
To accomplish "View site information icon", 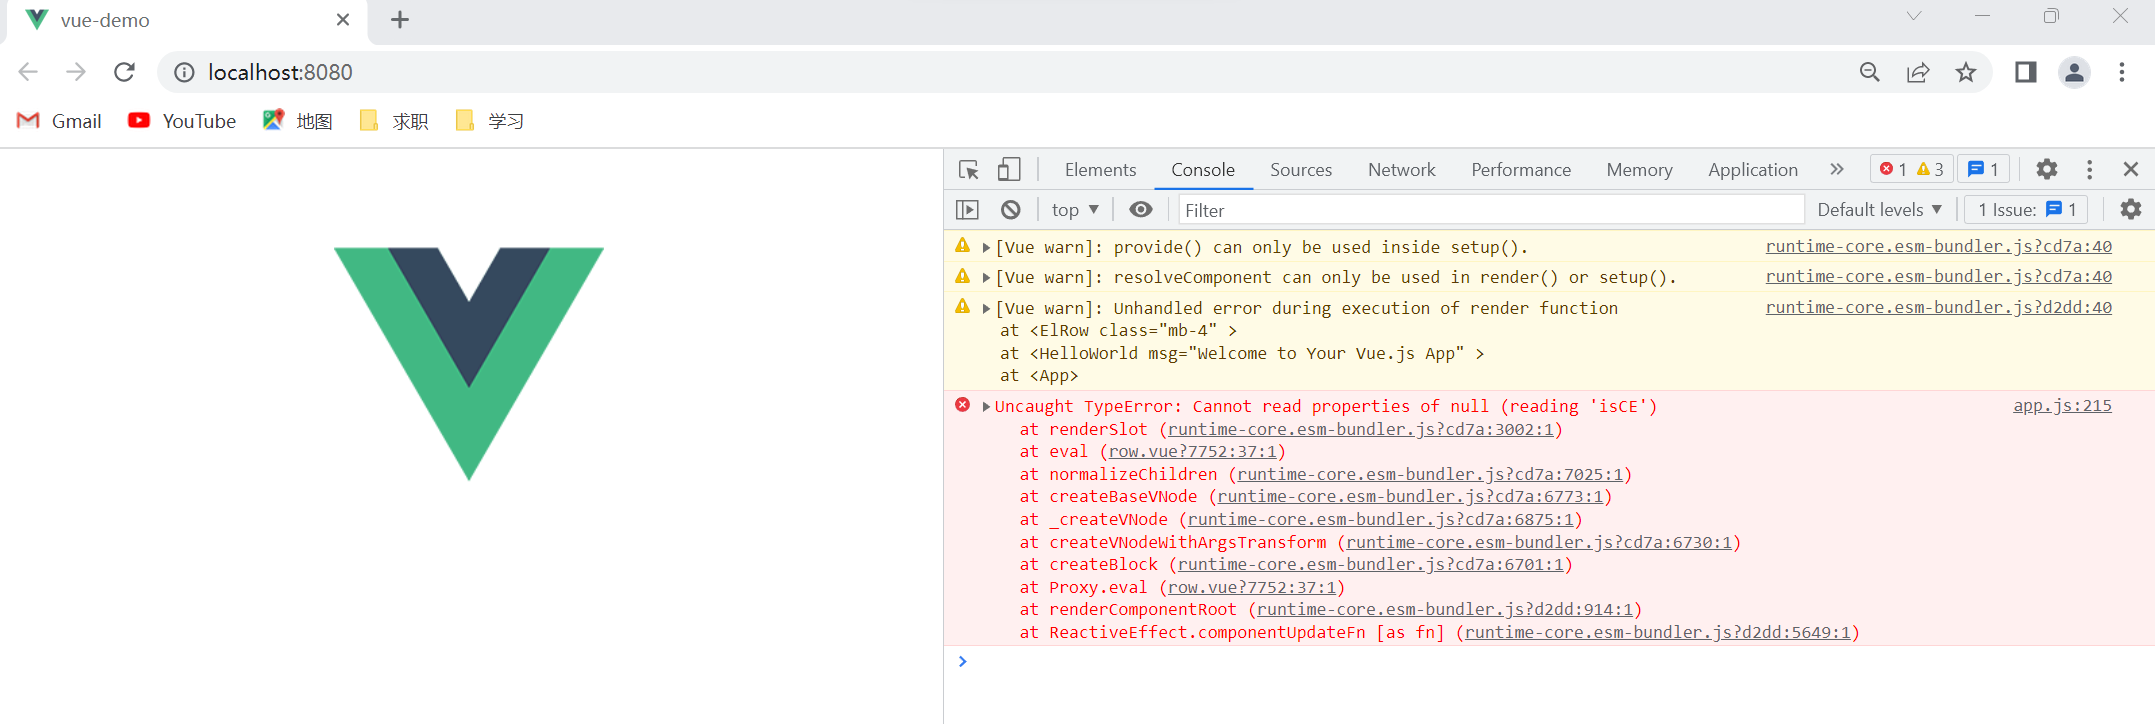I will point(184,72).
